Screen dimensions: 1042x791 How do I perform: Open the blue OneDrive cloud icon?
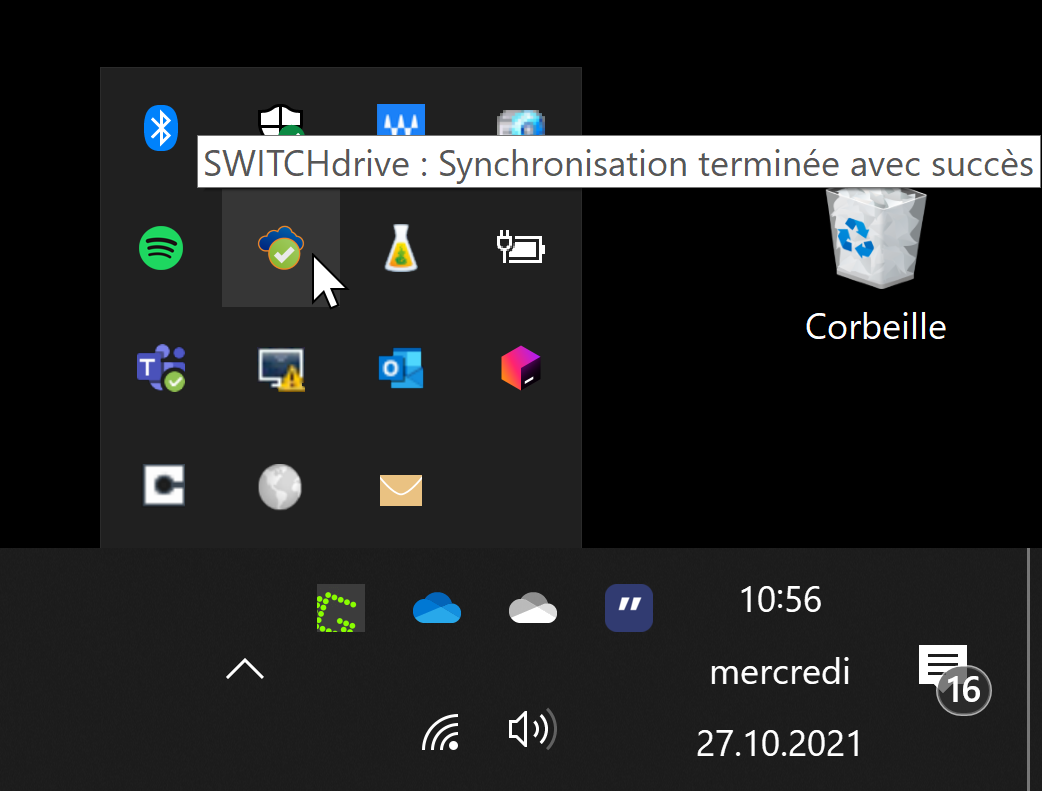coord(437,608)
